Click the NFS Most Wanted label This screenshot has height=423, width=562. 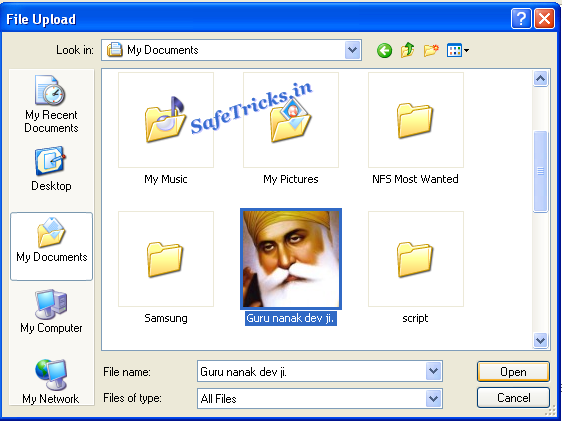(415, 179)
